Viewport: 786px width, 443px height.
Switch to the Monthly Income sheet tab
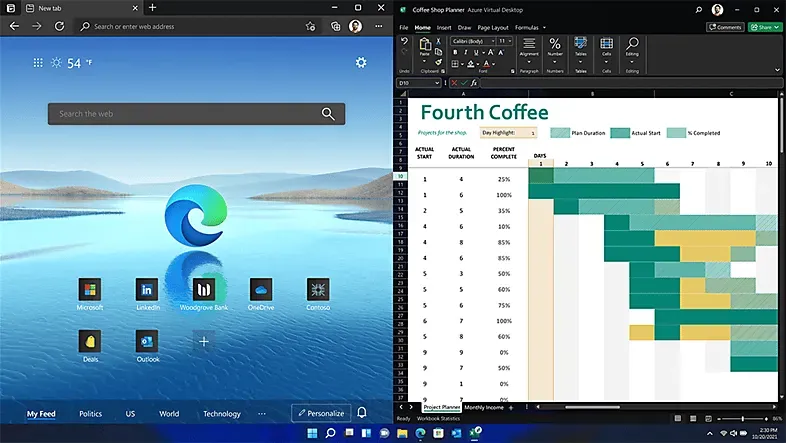click(484, 407)
